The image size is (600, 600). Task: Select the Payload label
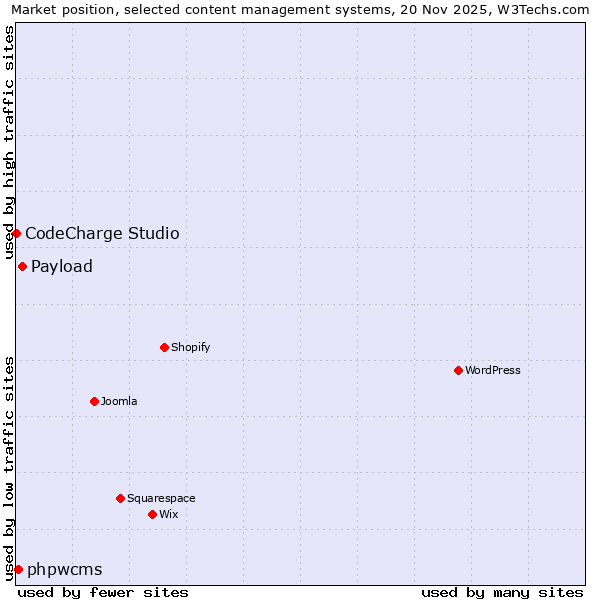point(62,266)
